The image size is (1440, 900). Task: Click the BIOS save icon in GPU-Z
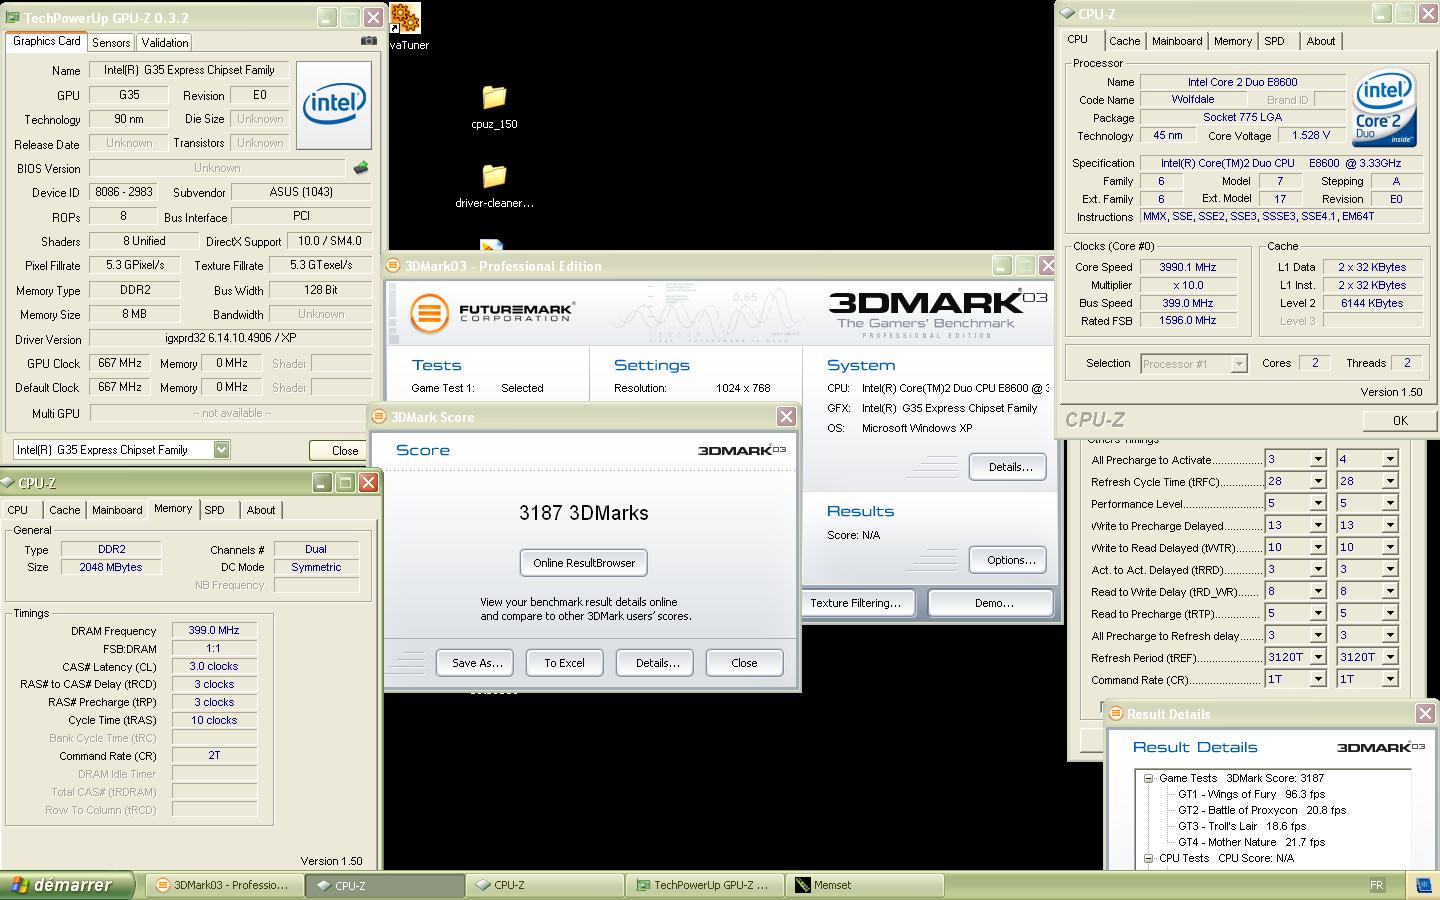click(x=361, y=168)
